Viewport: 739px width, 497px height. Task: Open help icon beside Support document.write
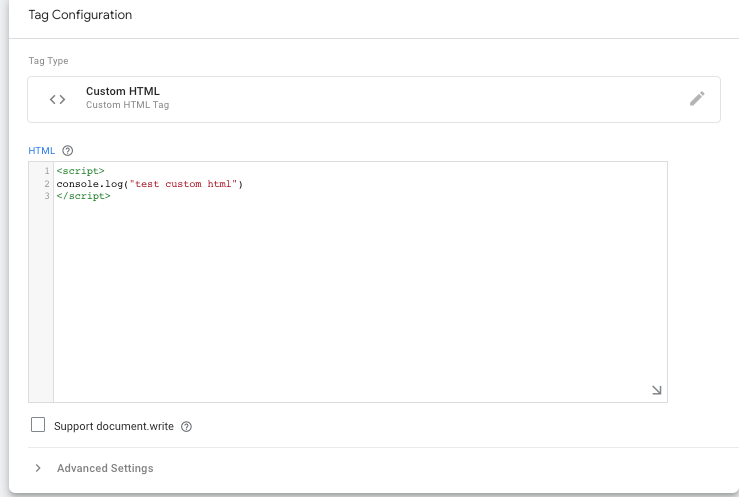(x=187, y=426)
